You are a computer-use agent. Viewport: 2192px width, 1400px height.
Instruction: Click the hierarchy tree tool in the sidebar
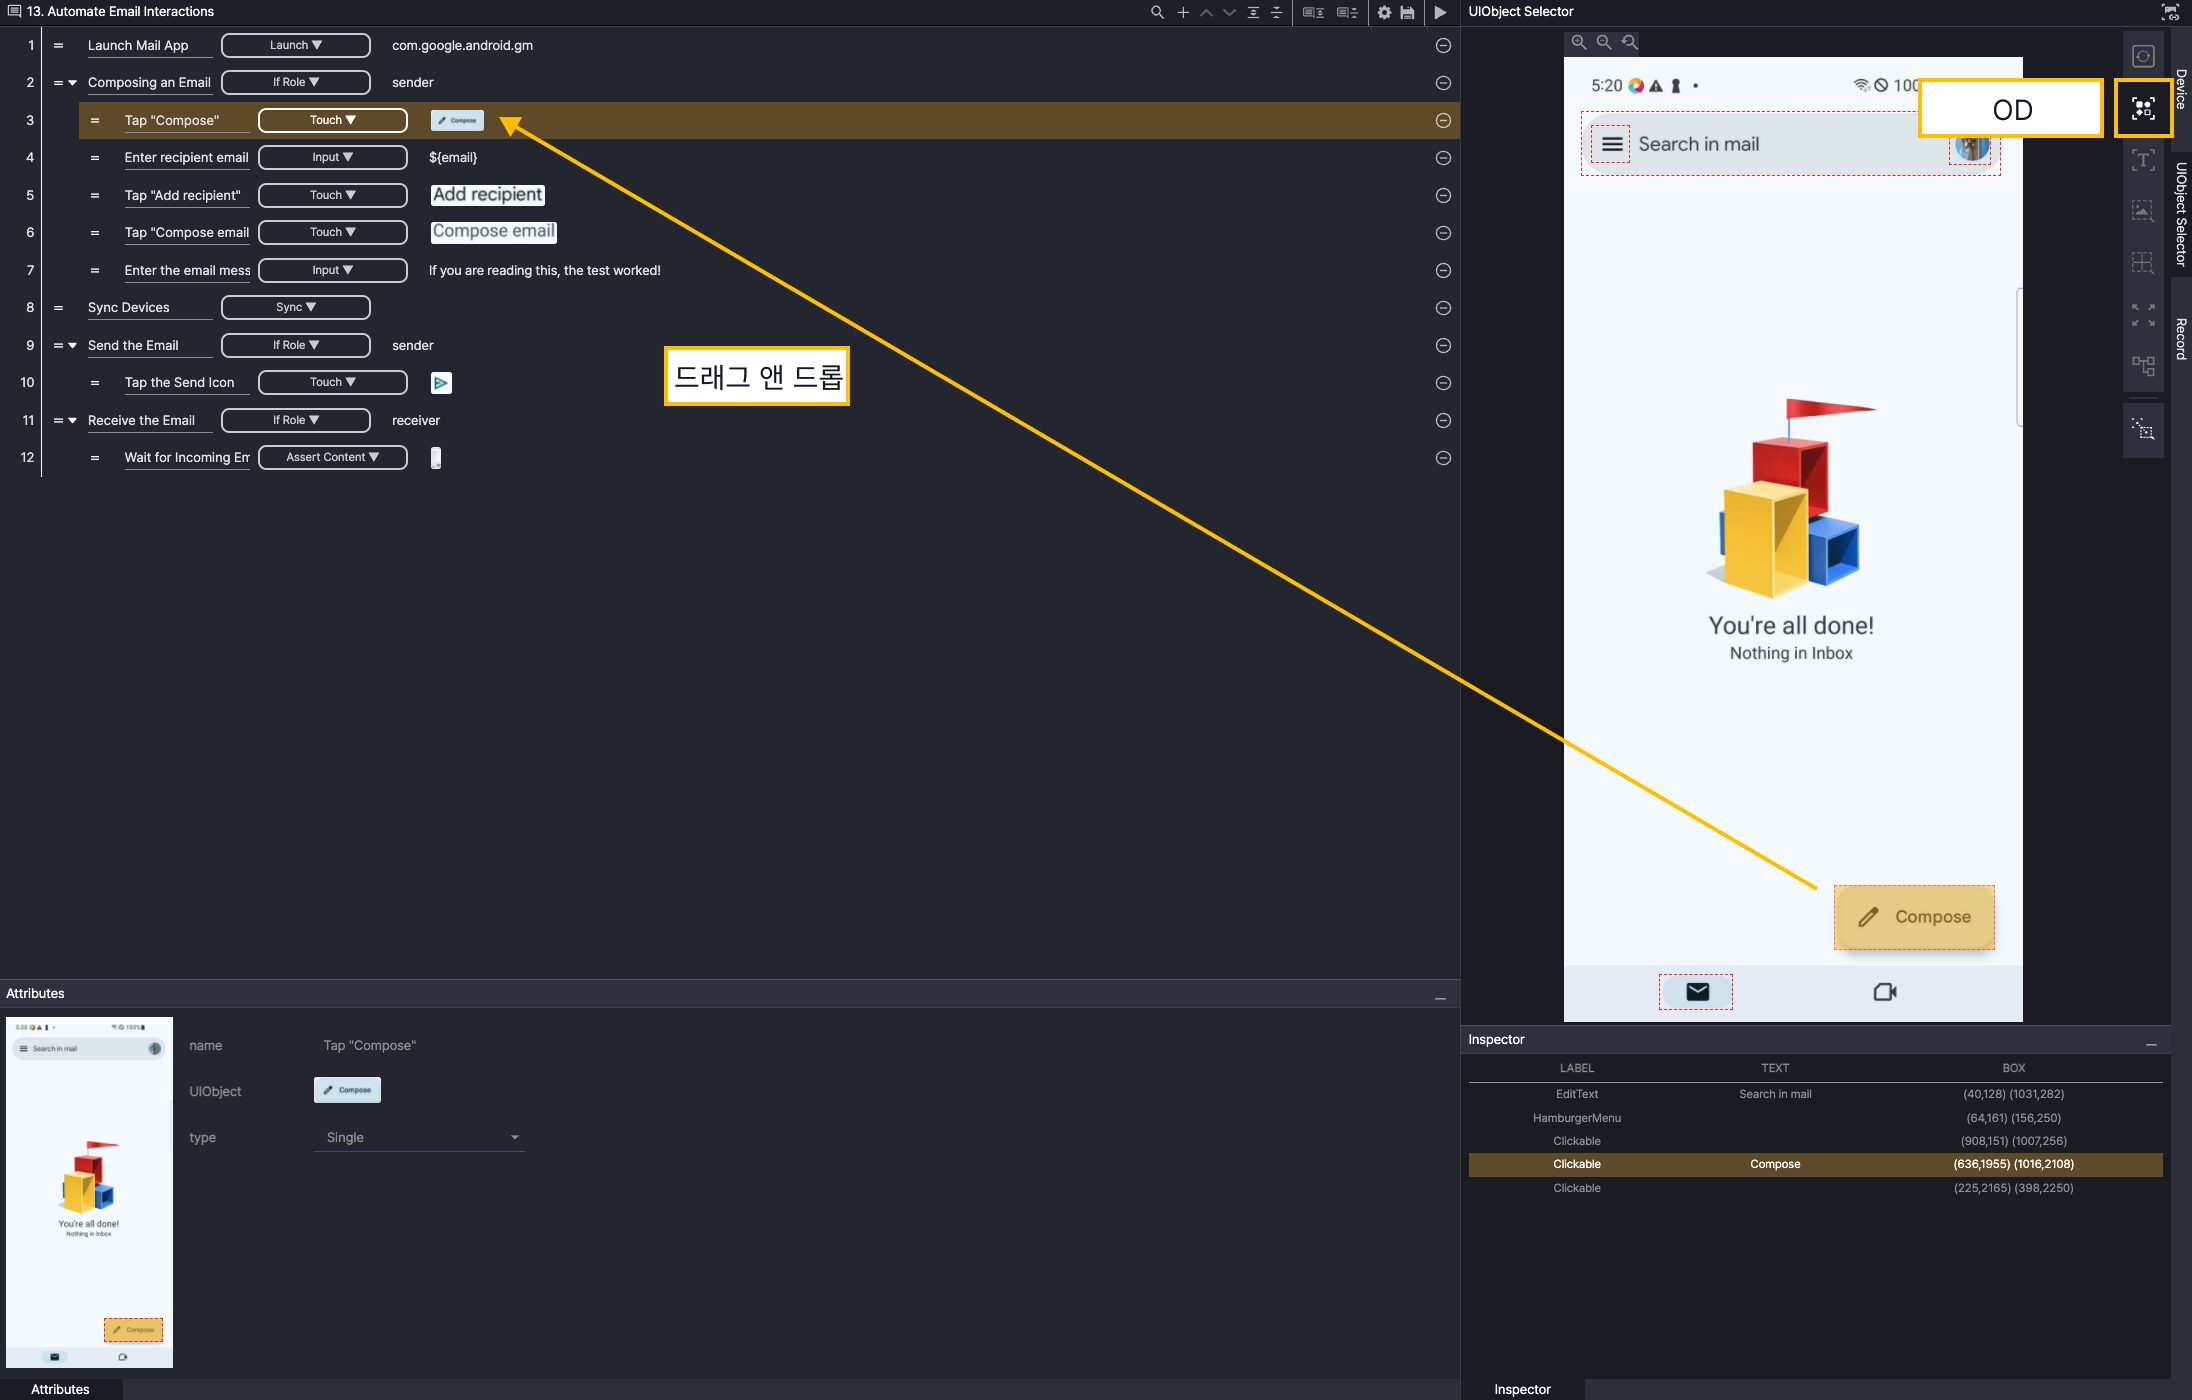click(2143, 365)
